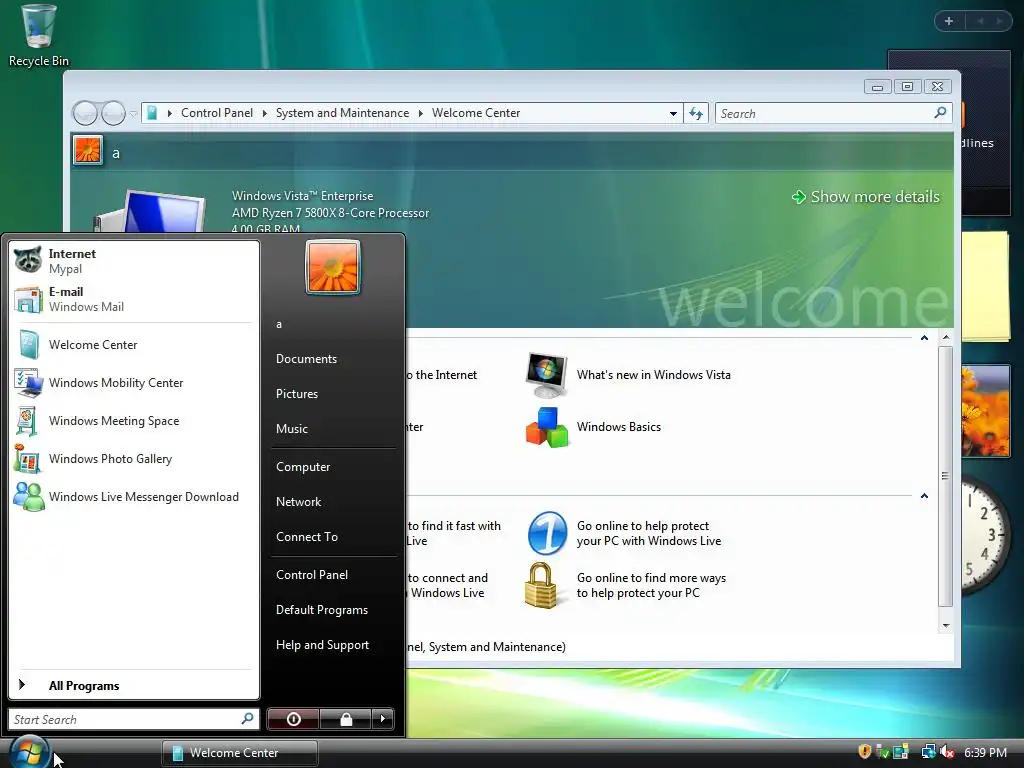The image size is (1024, 768).
Task: Lock the computer with the padlock button
Action: [x=345, y=719]
